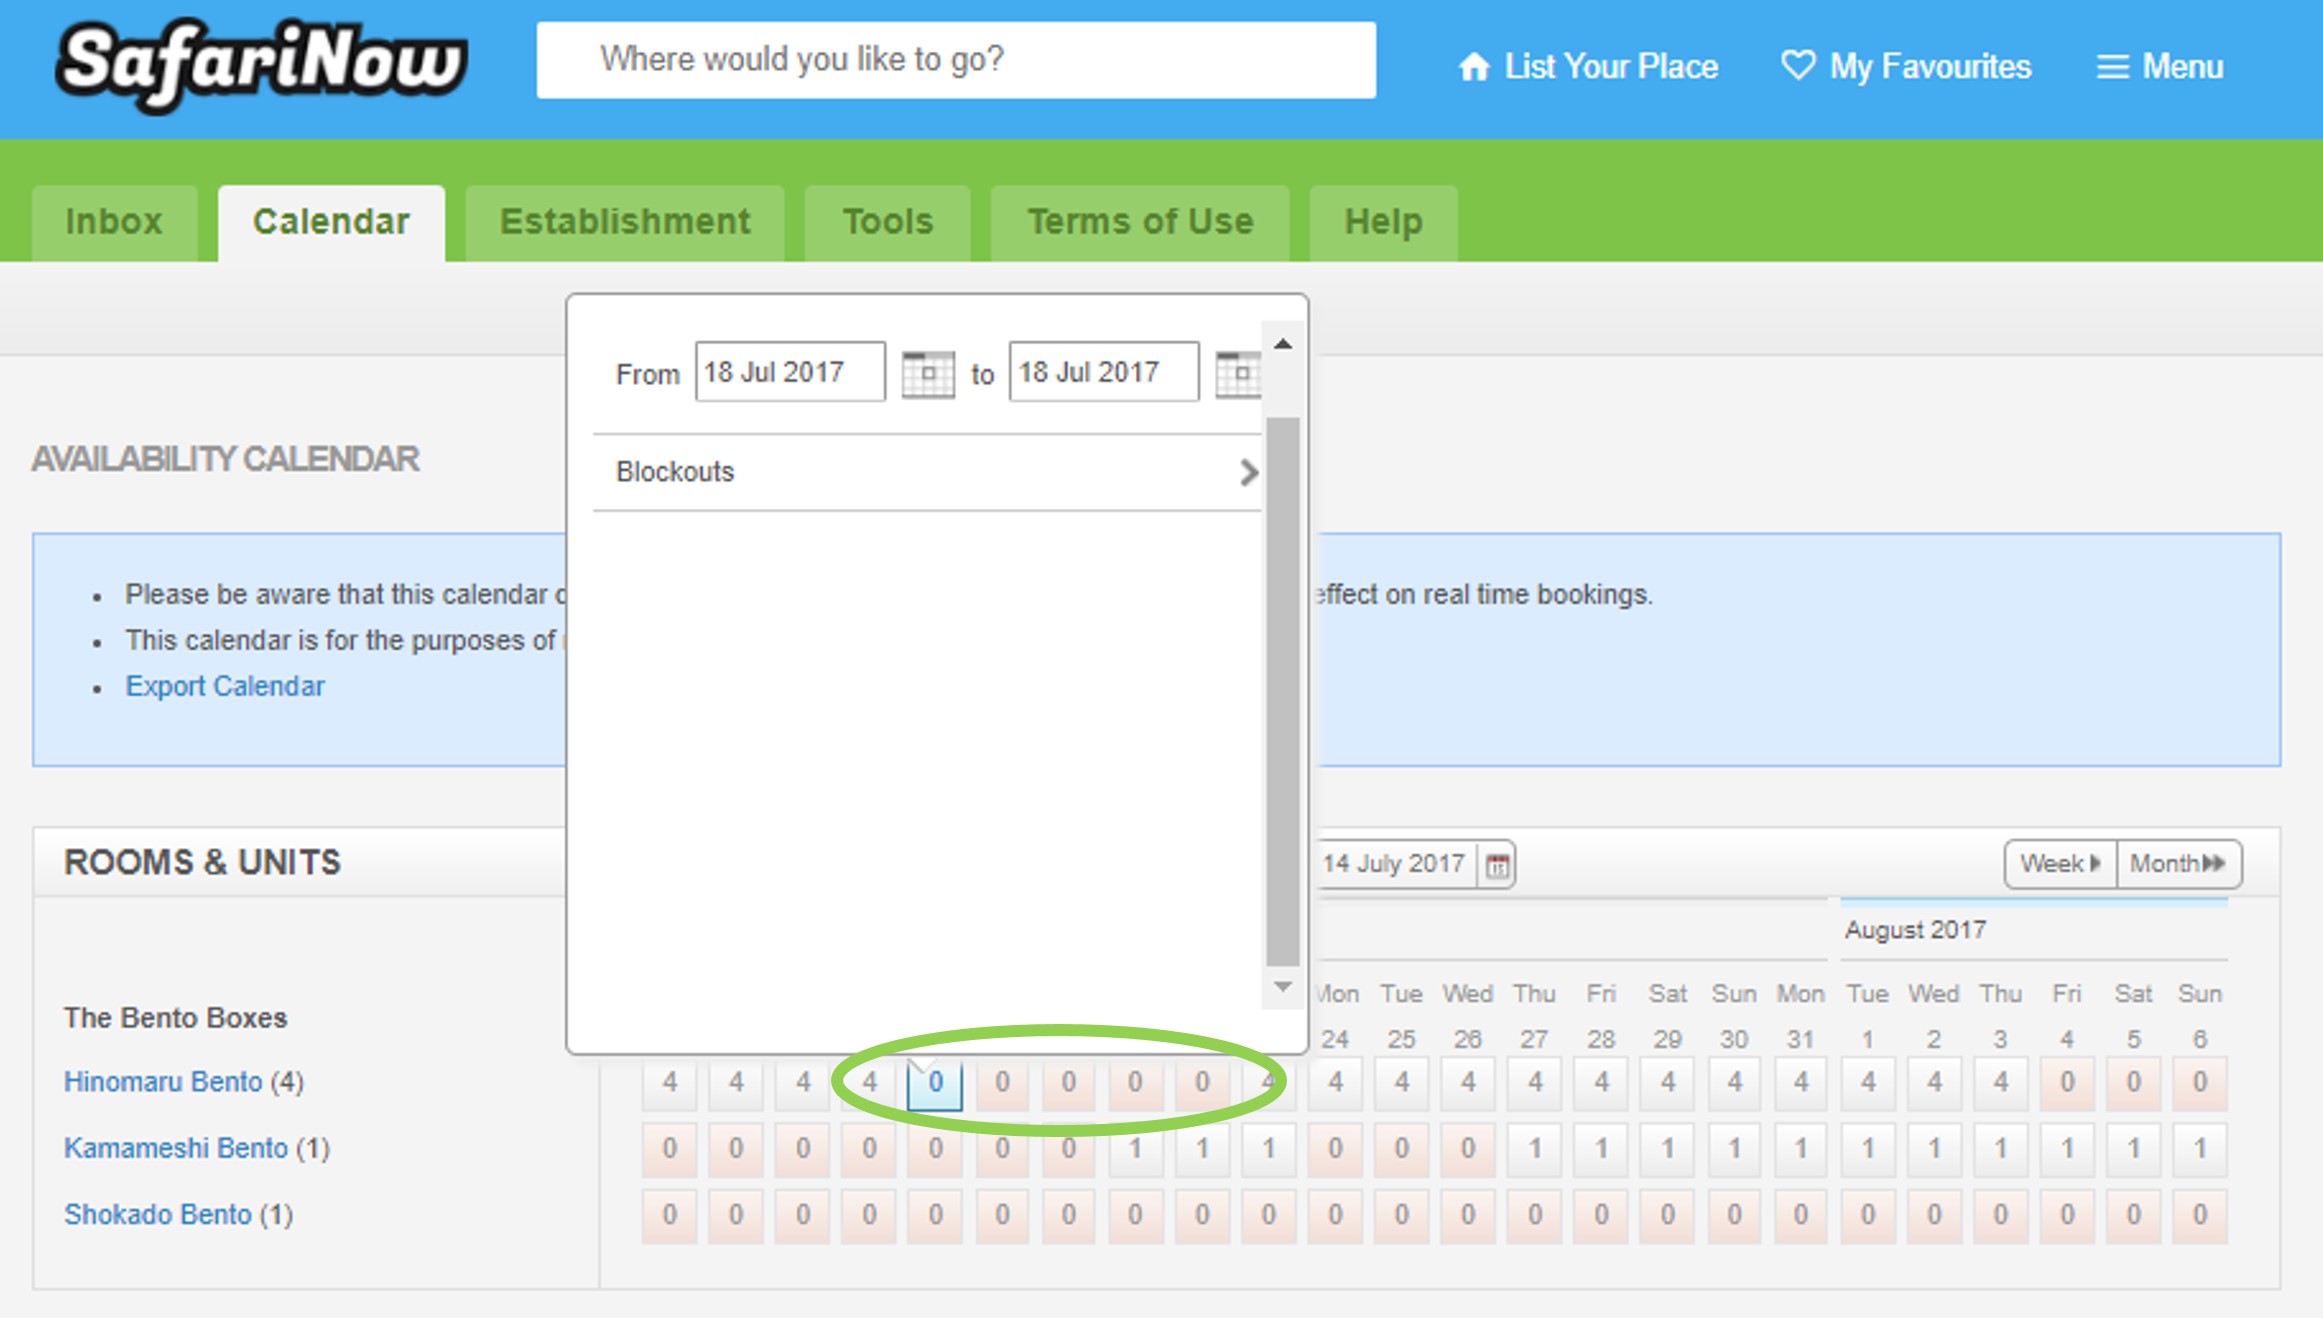Advance the calendar by one Month
Screen dimensions: 2323x1318
(x=2178, y=863)
